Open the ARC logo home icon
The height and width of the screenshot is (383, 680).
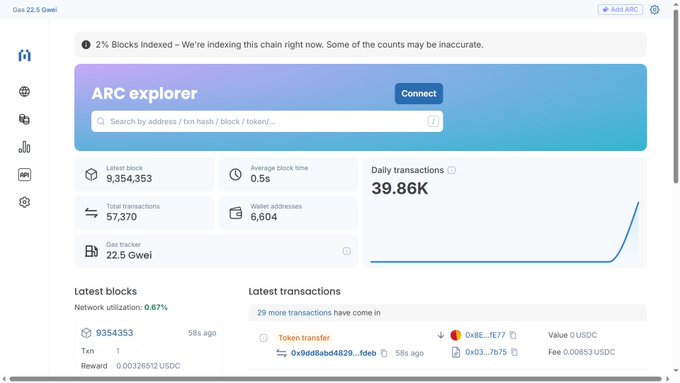[24, 56]
